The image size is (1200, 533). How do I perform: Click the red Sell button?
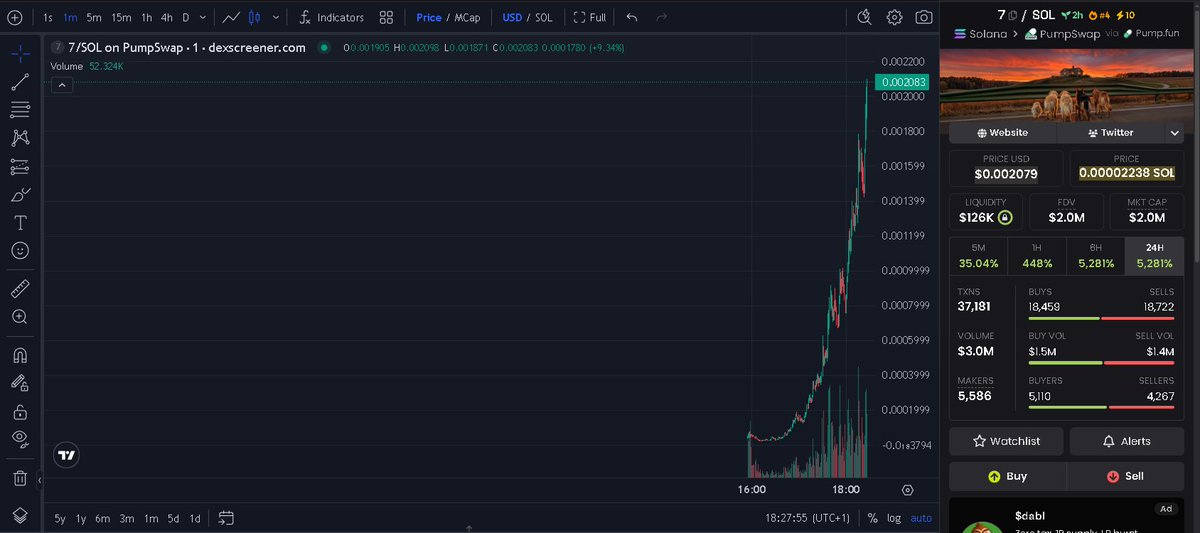pos(1126,476)
